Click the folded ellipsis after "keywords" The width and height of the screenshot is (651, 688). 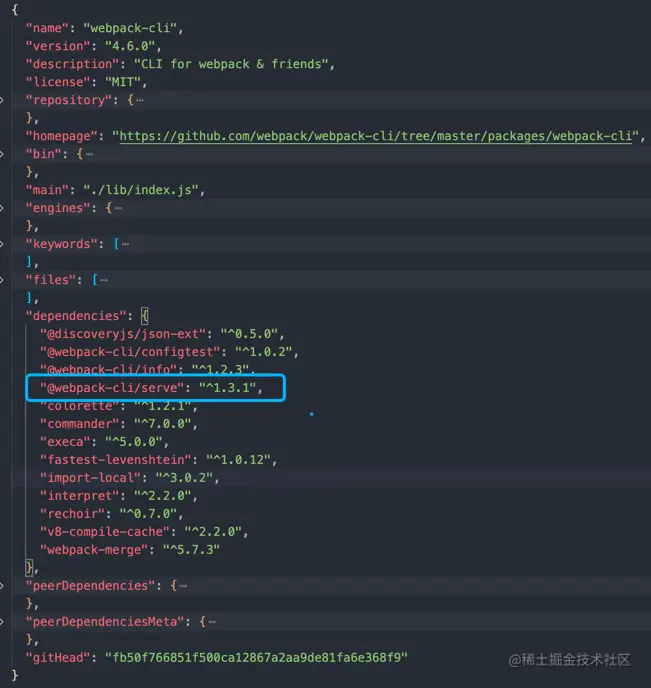click(125, 244)
